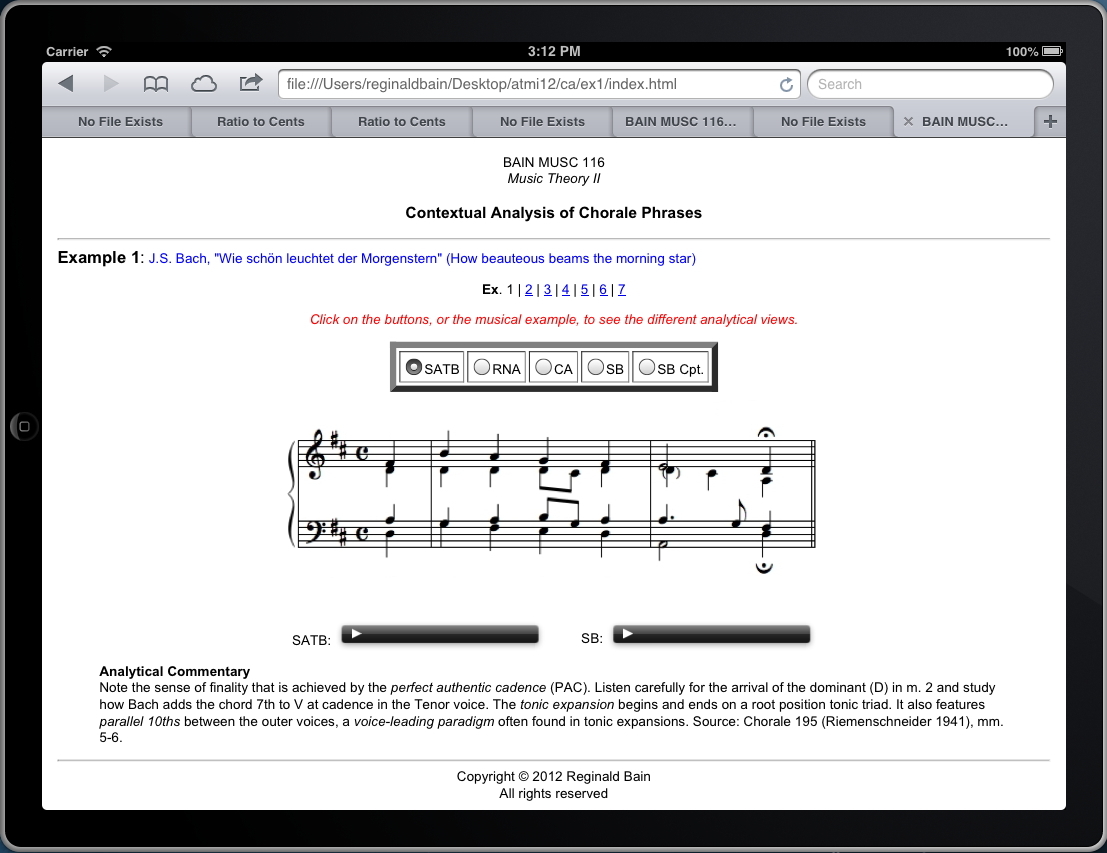1107x853 pixels.
Task: Go to example 3 link
Action: pyautogui.click(x=547, y=290)
